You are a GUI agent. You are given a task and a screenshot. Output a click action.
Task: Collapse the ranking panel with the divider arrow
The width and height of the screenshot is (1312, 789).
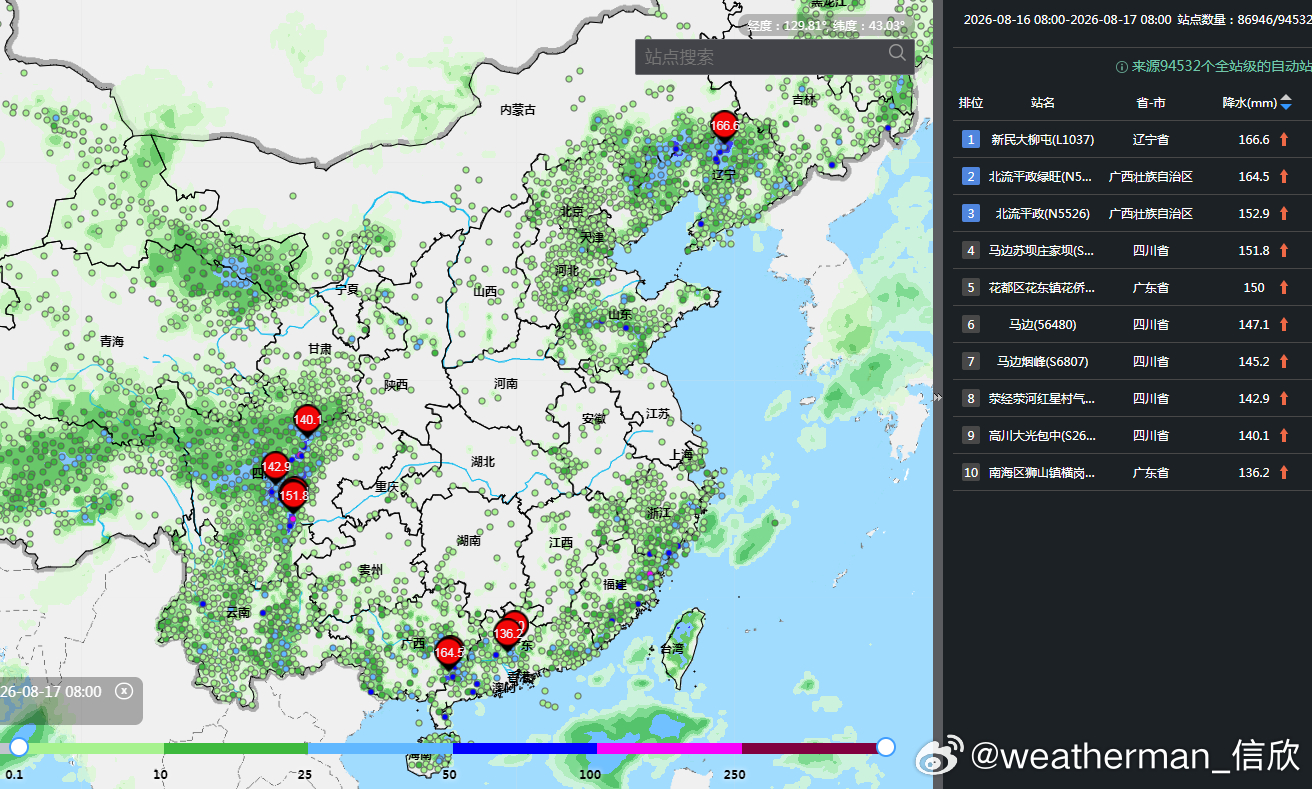point(938,397)
